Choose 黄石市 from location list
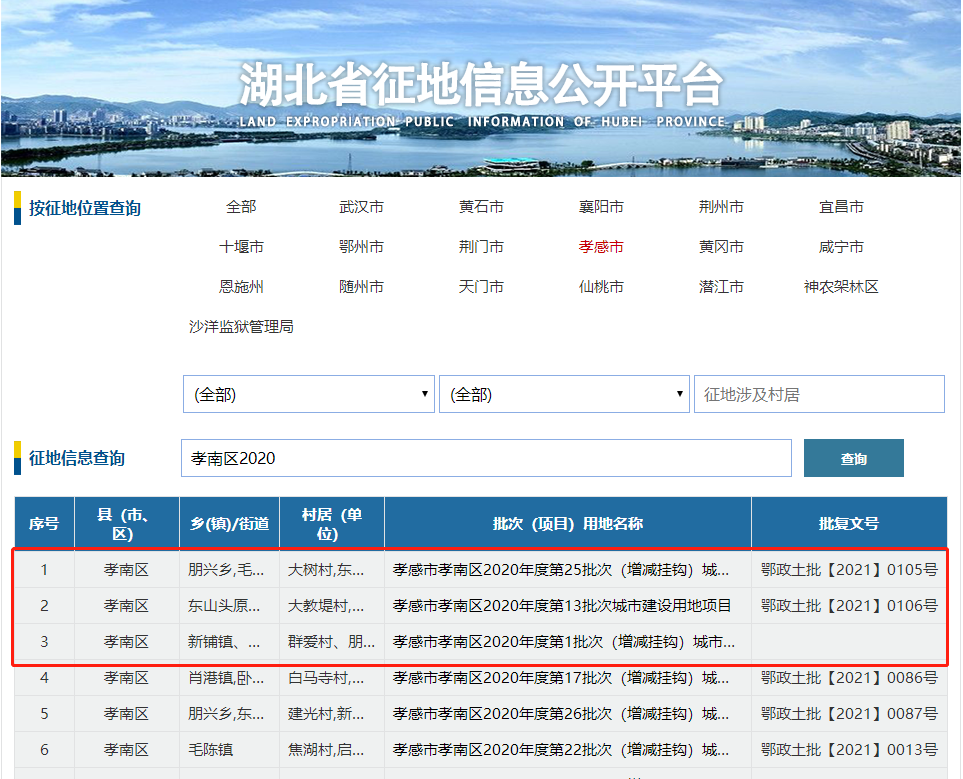Image resolution: width=963 pixels, height=779 pixels. pos(481,207)
